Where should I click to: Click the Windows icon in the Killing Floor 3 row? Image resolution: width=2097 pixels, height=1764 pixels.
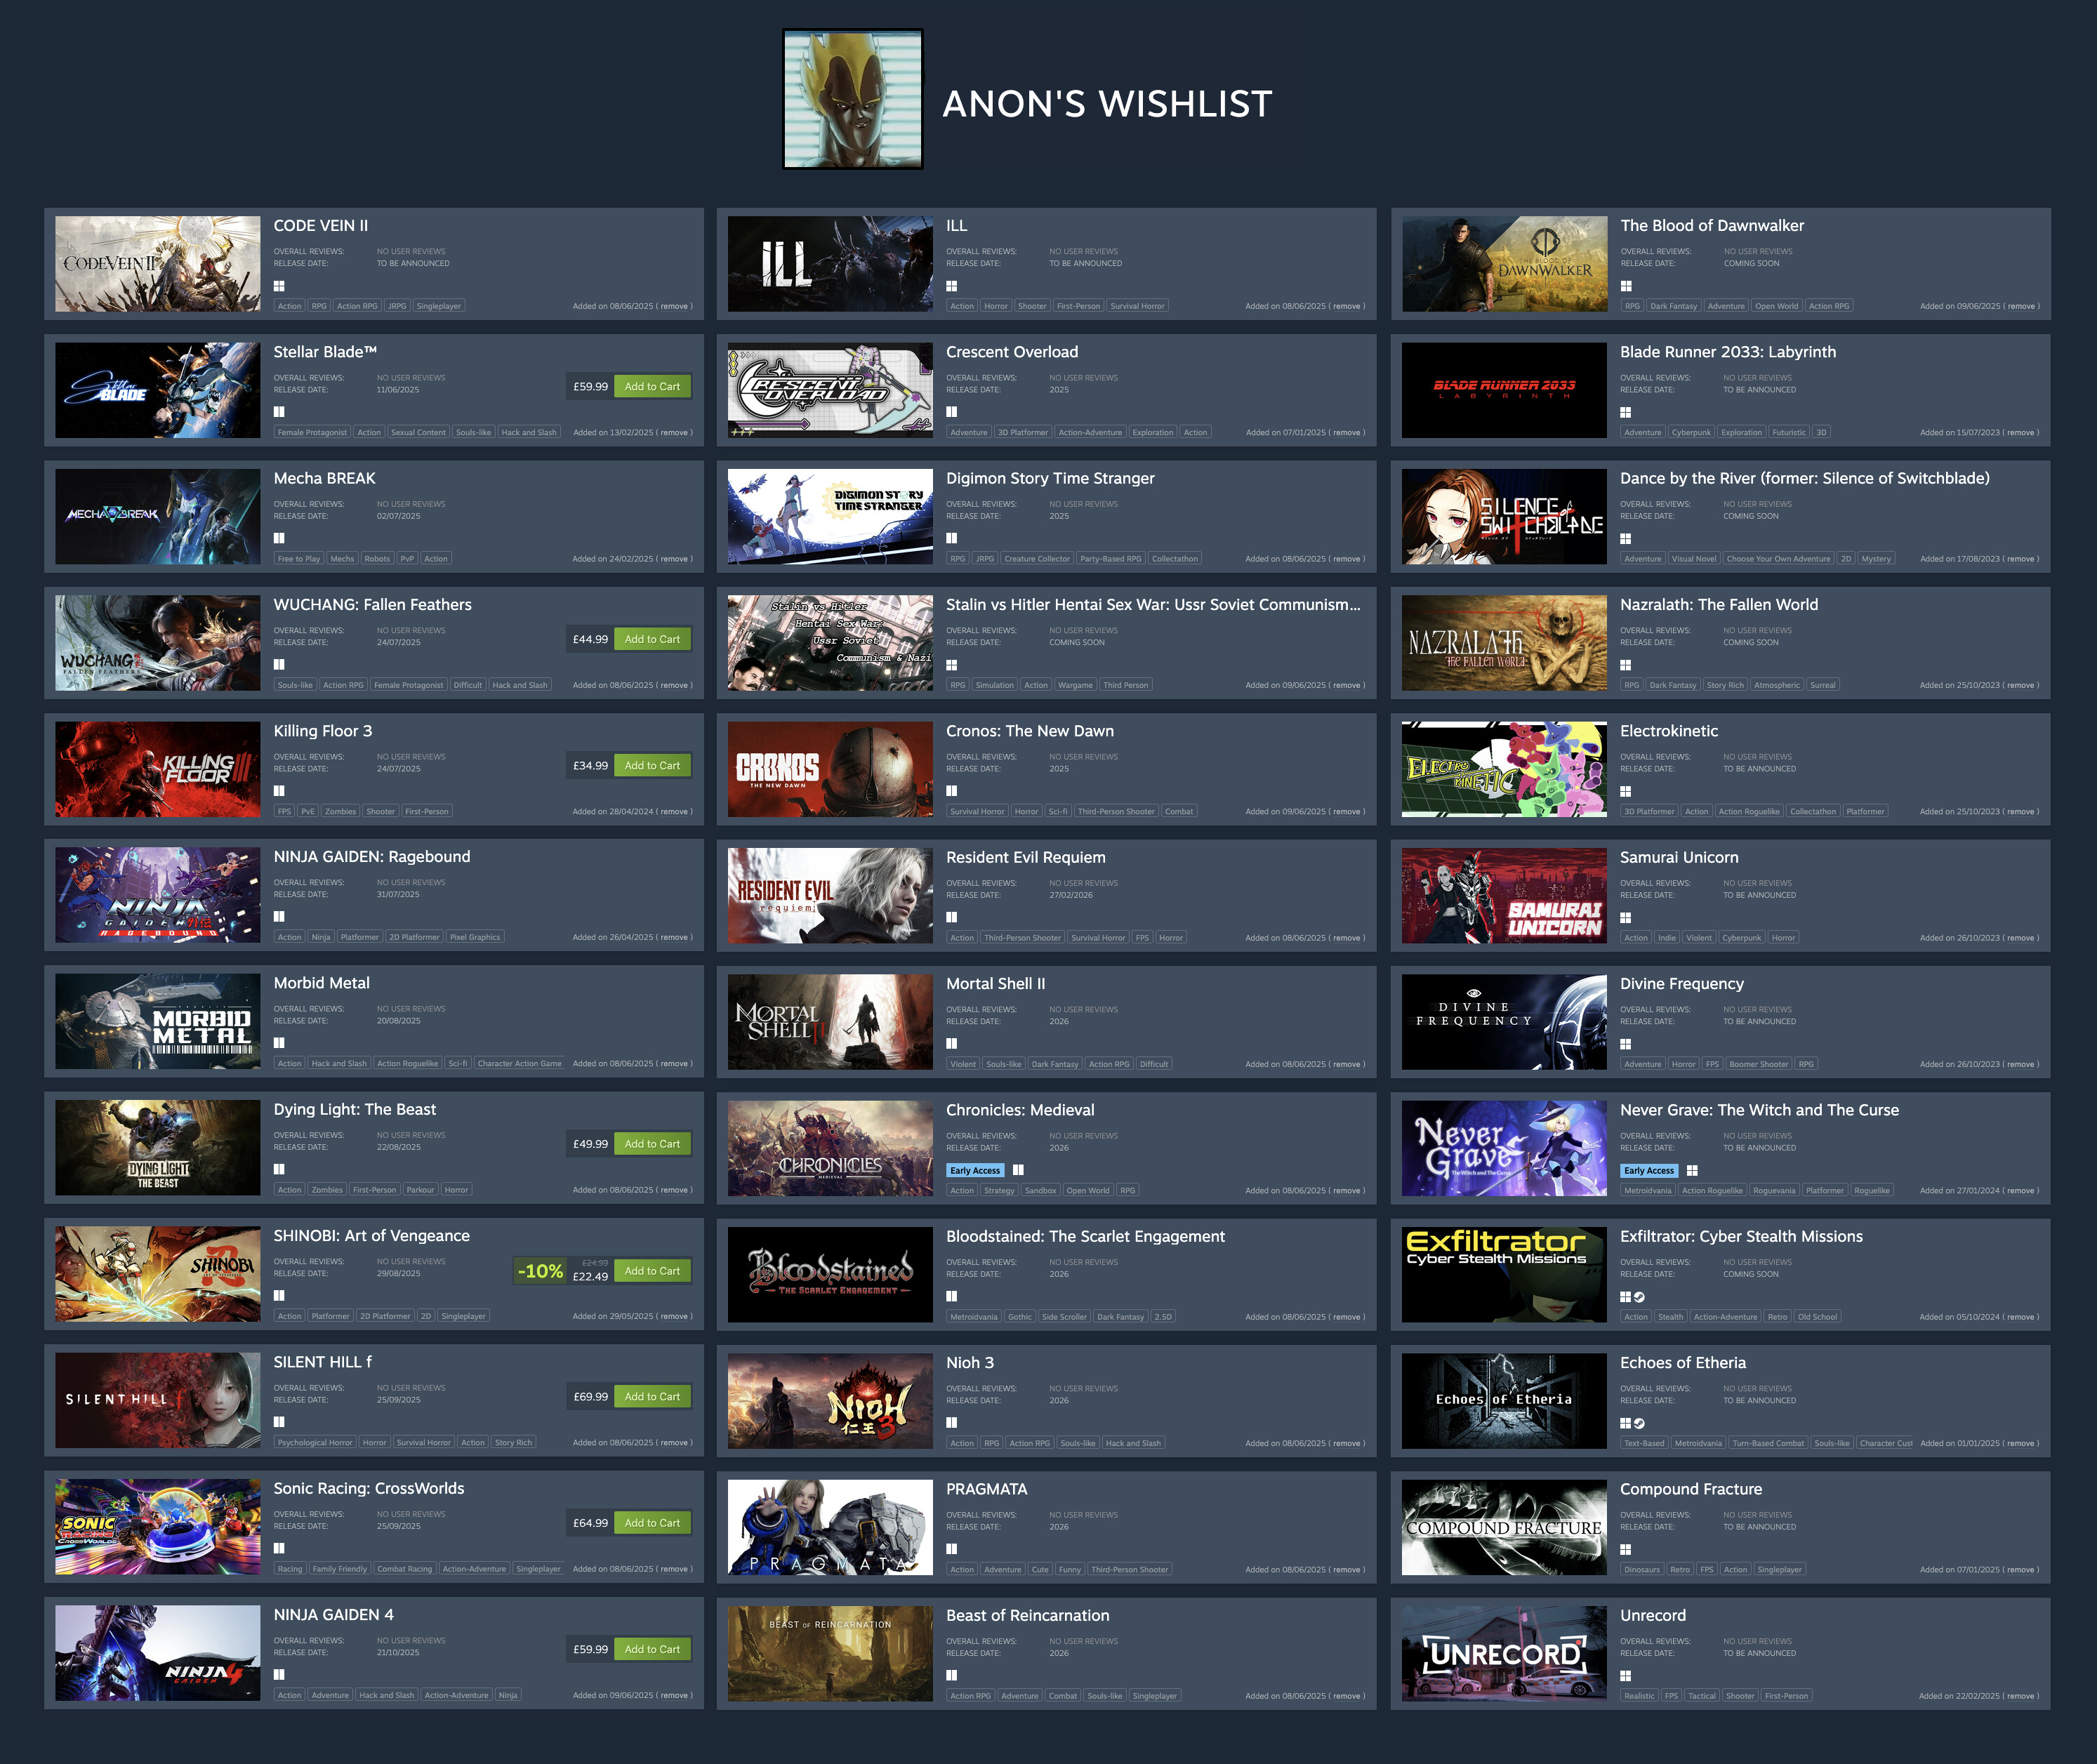(x=279, y=791)
